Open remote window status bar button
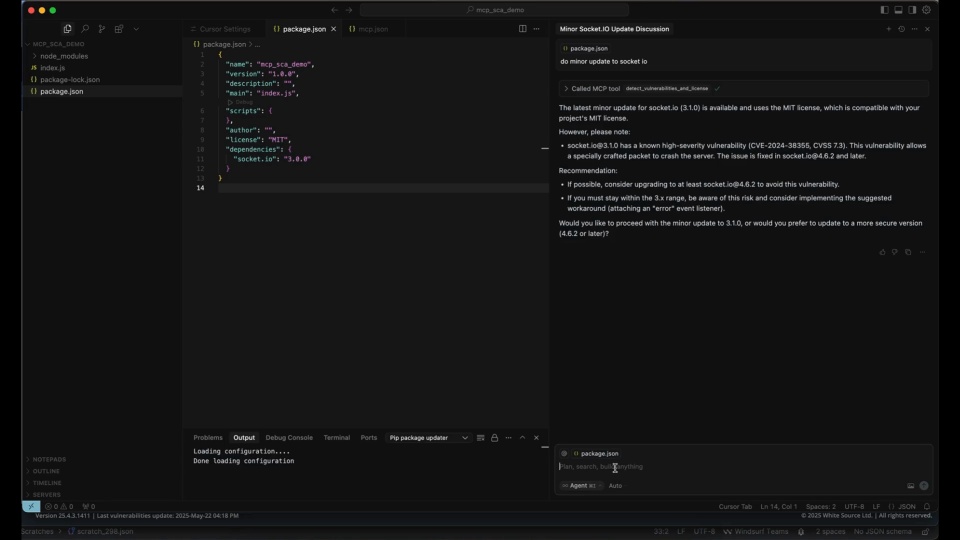Viewport: 960px width, 540px height. (31, 506)
